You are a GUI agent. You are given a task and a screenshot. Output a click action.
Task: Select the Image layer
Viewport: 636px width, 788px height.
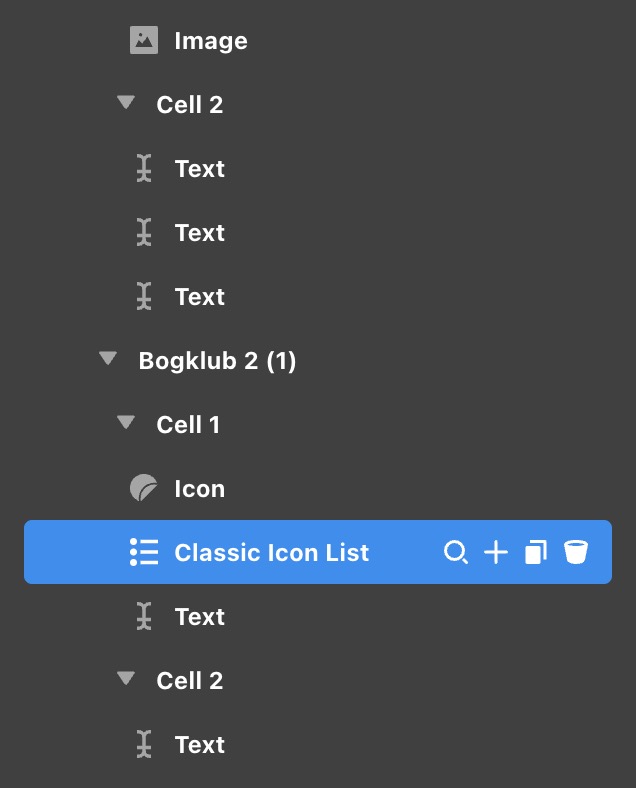(x=211, y=41)
